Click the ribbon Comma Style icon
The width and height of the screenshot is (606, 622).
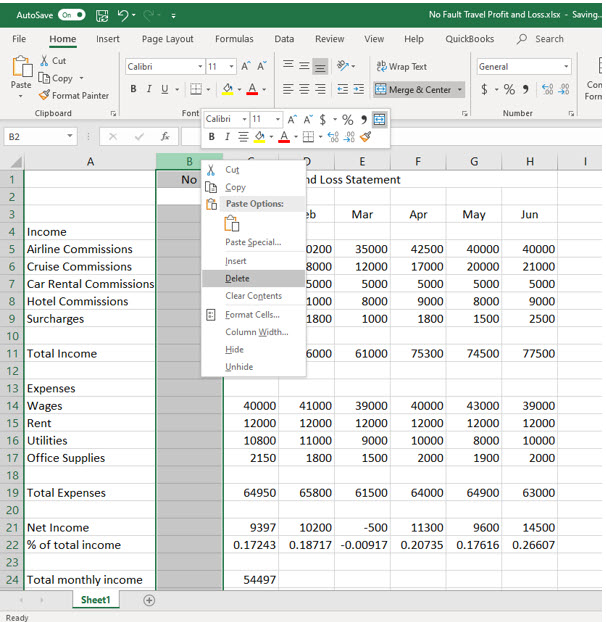click(525, 89)
